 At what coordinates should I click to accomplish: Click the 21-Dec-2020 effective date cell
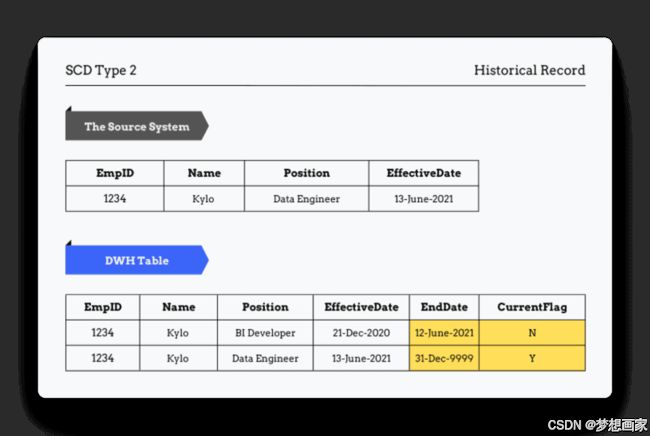pos(361,333)
